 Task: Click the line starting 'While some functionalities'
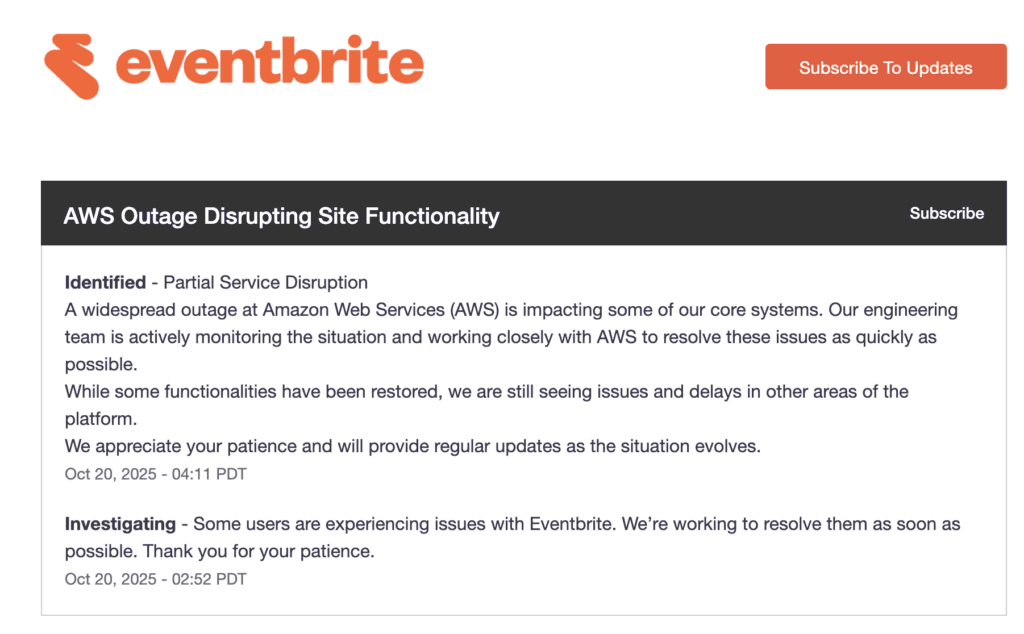pos(486,392)
